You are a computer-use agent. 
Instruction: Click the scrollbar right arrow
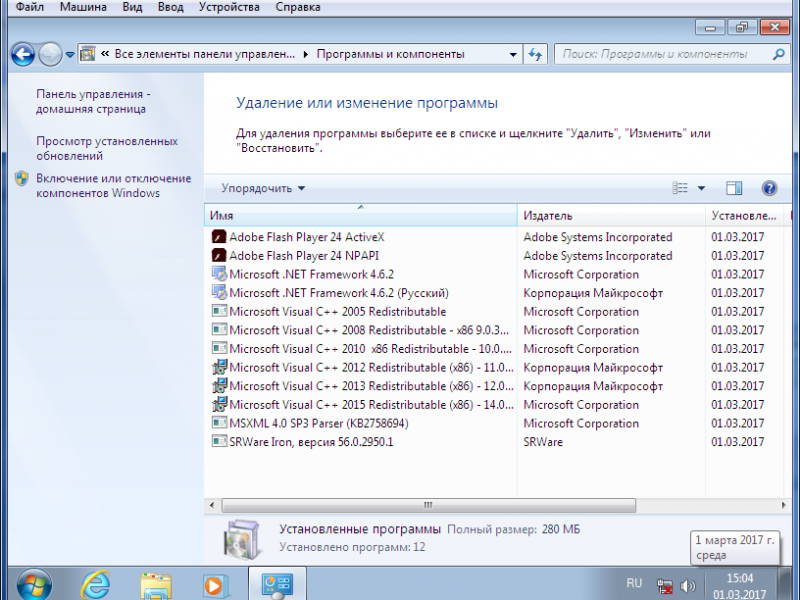pyautogui.click(x=784, y=506)
